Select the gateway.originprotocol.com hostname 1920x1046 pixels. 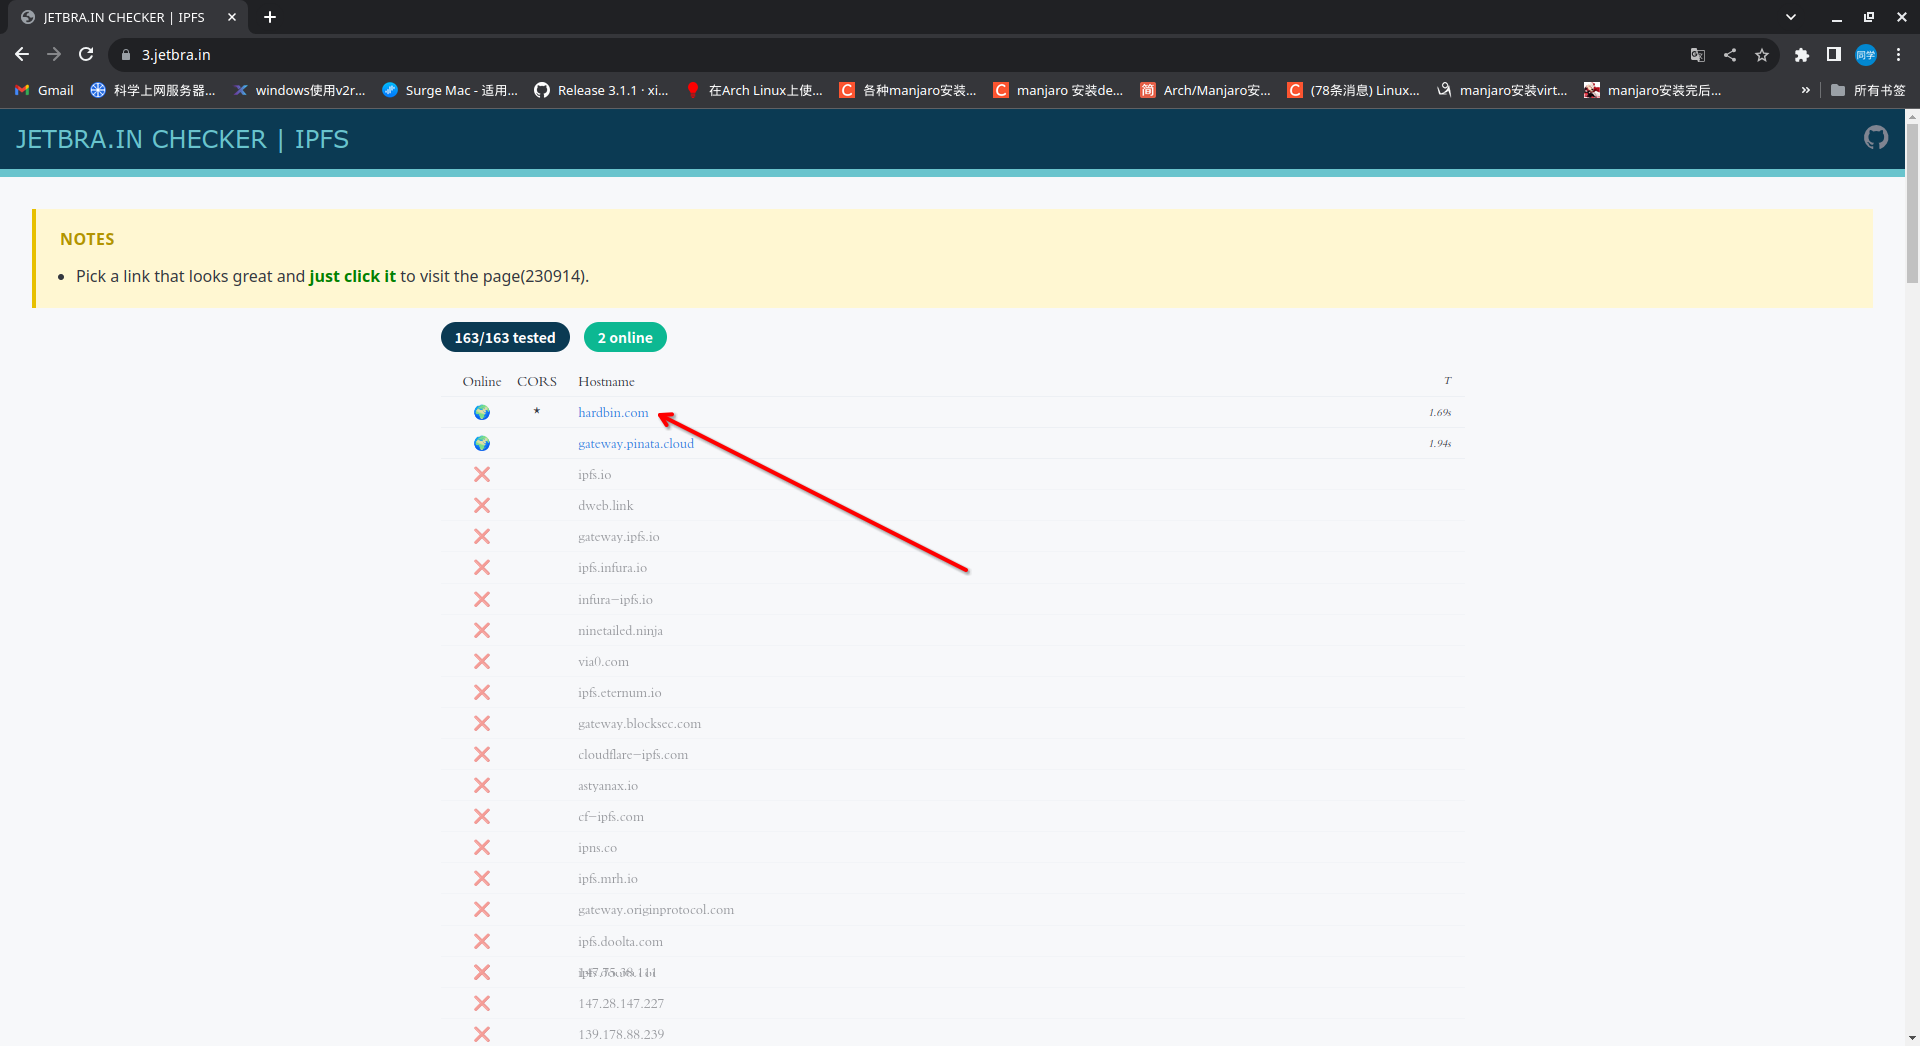(x=656, y=909)
